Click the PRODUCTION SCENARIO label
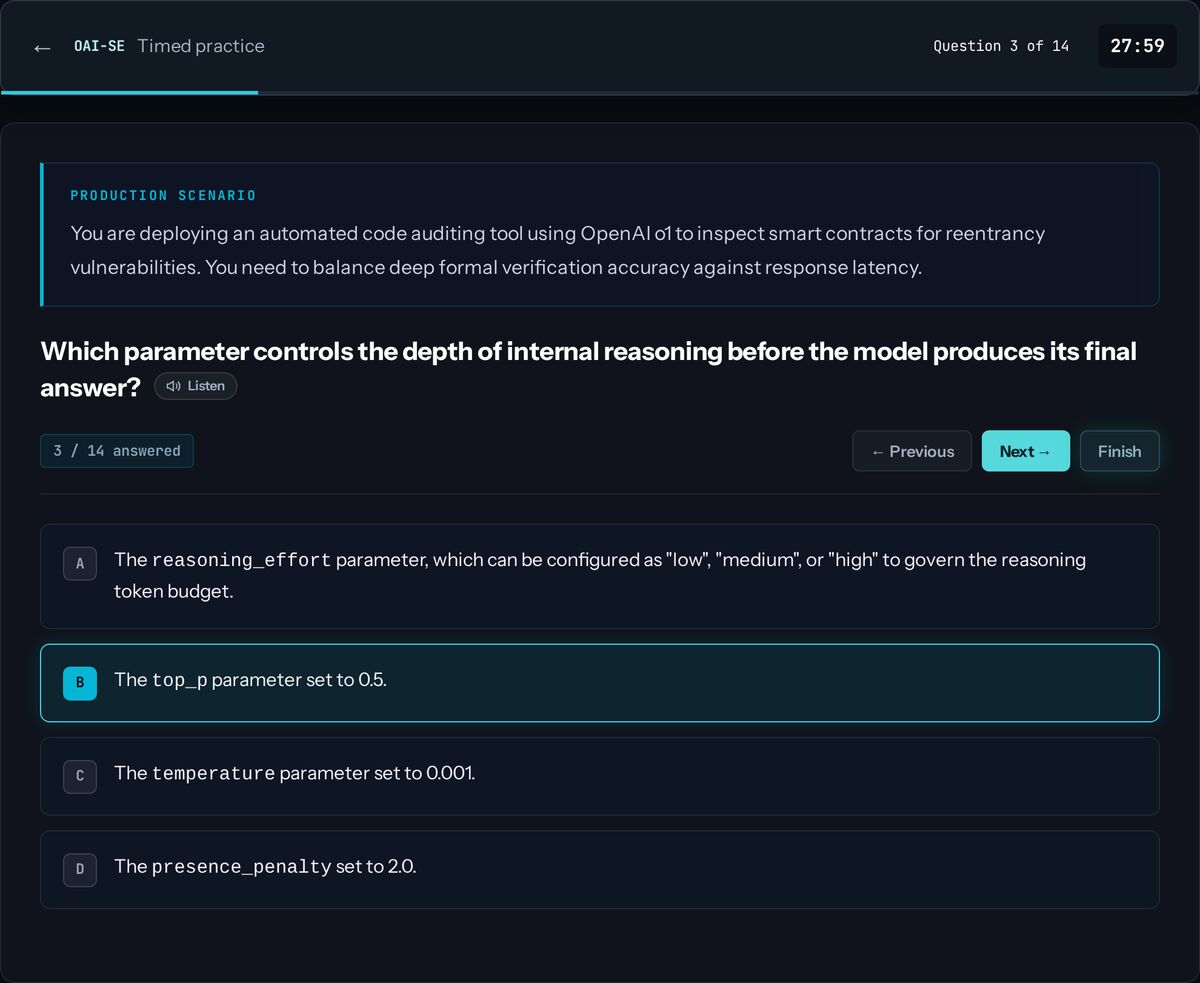This screenshot has width=1200, height=983. (x=163, y=195)
